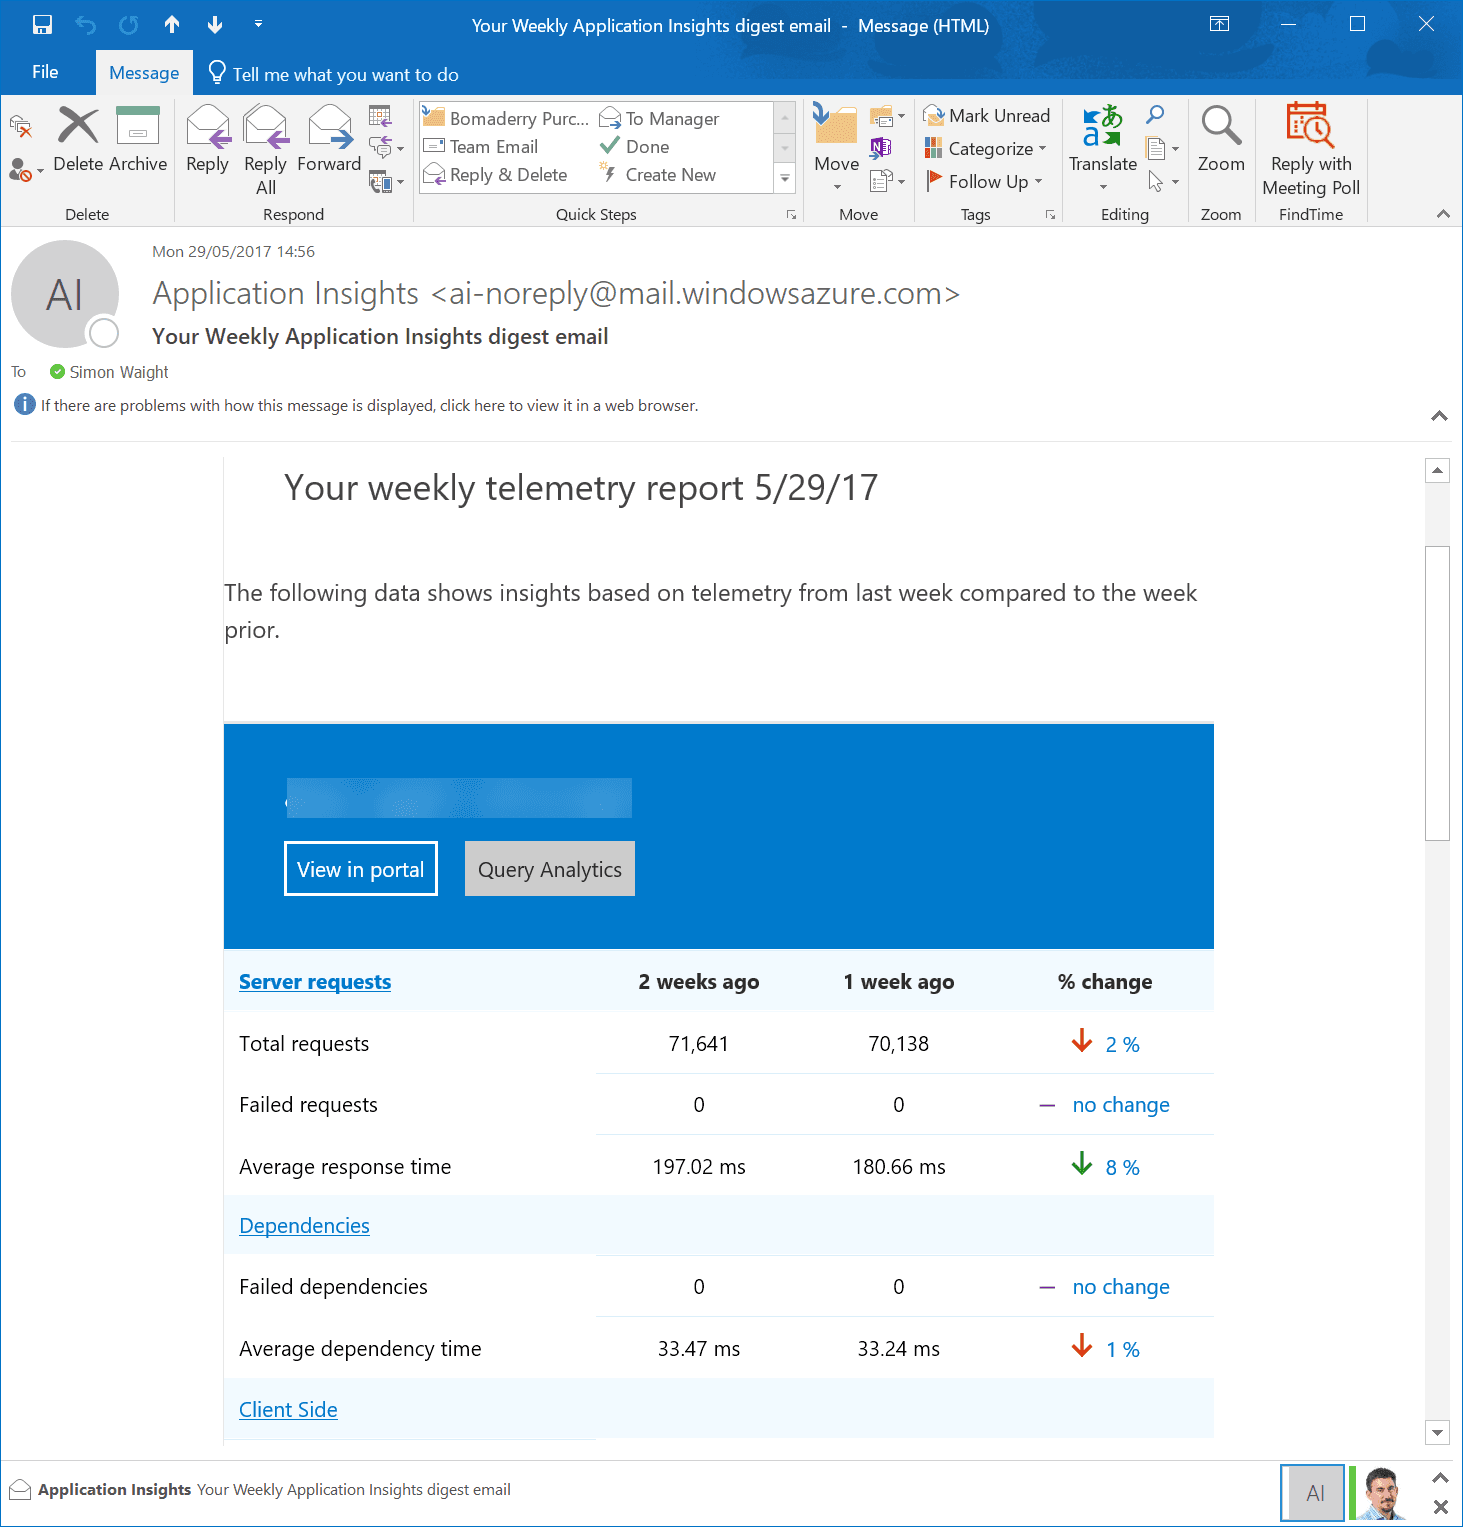
Task: Click Reply with Meeting Poll
Action: 1311,150
